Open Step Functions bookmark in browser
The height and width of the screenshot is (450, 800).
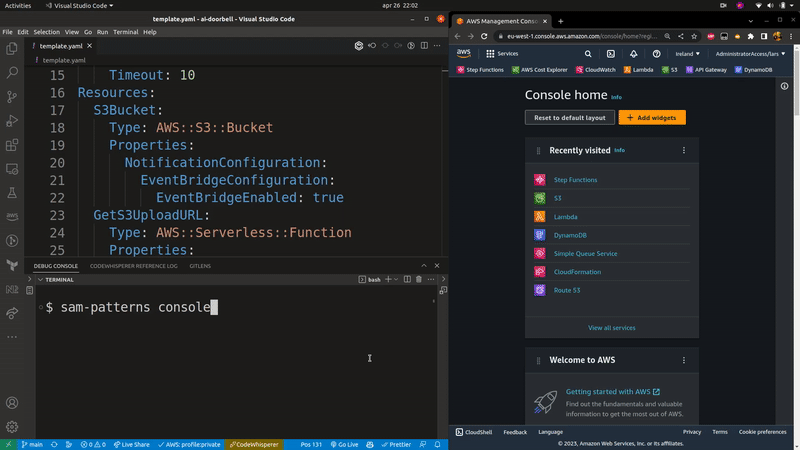click(480, 70)
